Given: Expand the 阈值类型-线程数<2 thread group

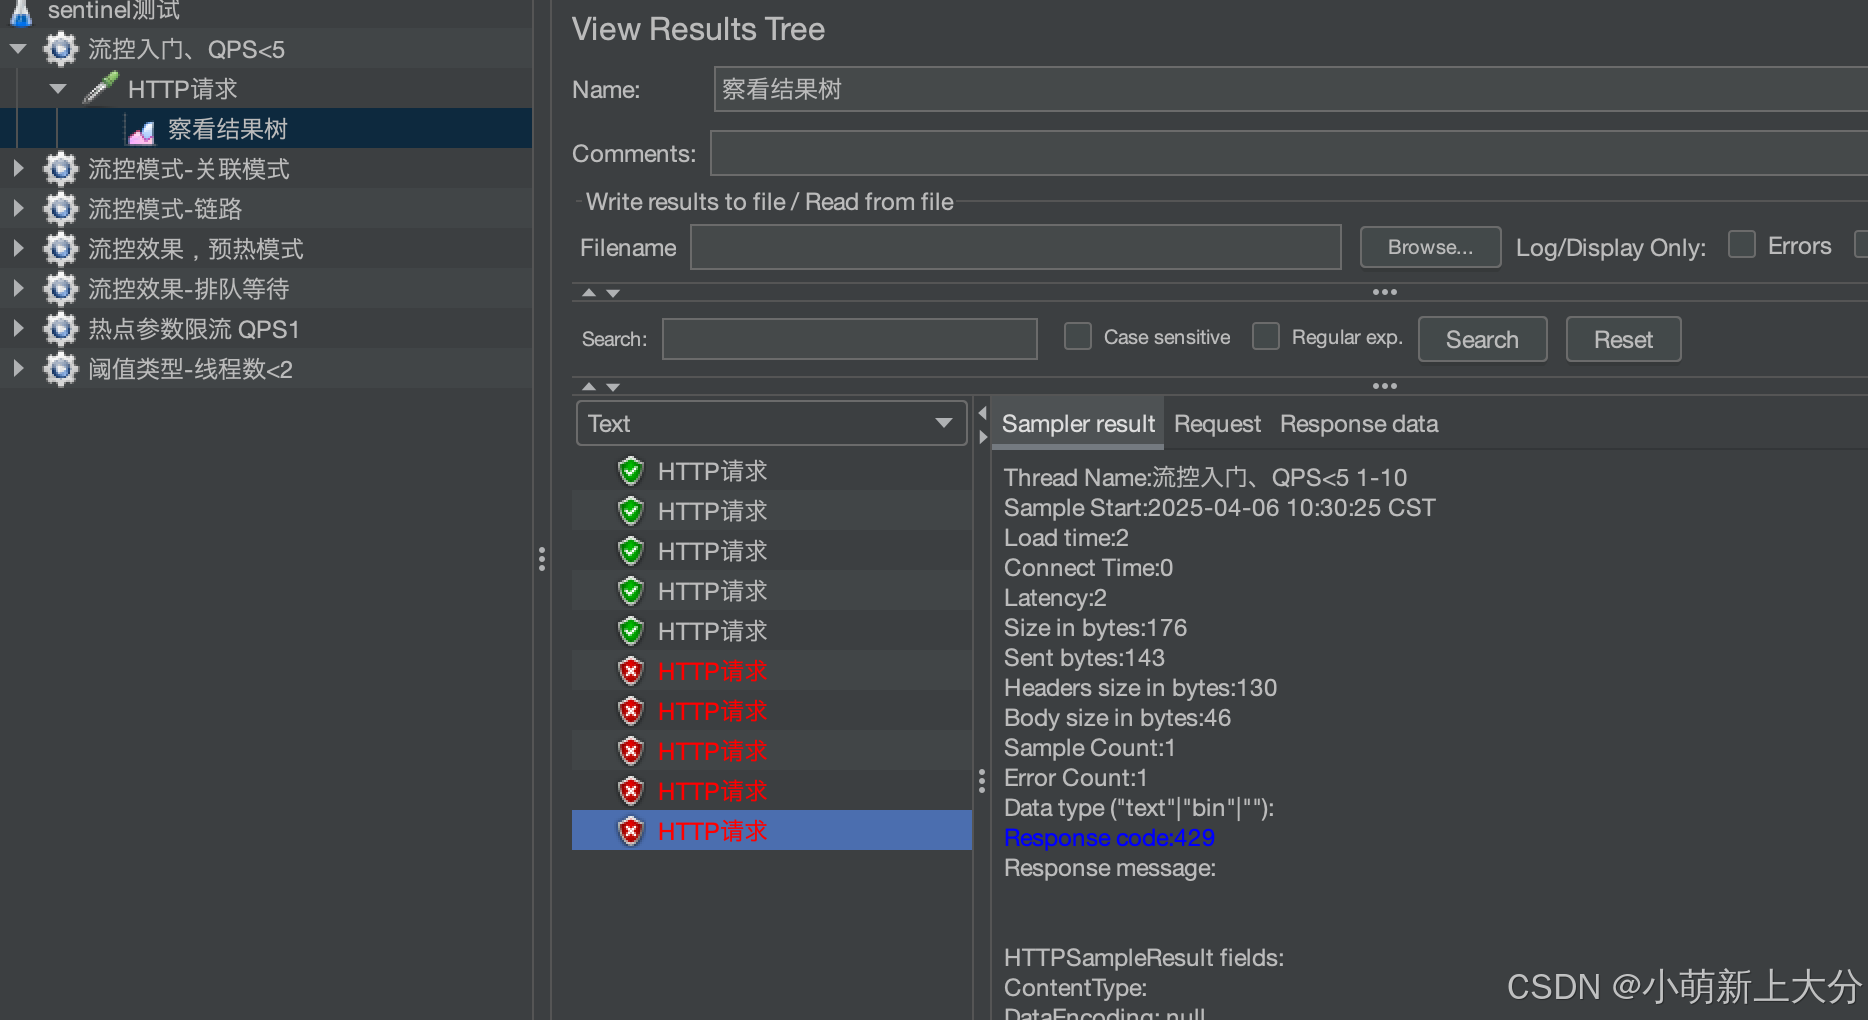Looking at the screenshot, I should (x=18, y=369).
